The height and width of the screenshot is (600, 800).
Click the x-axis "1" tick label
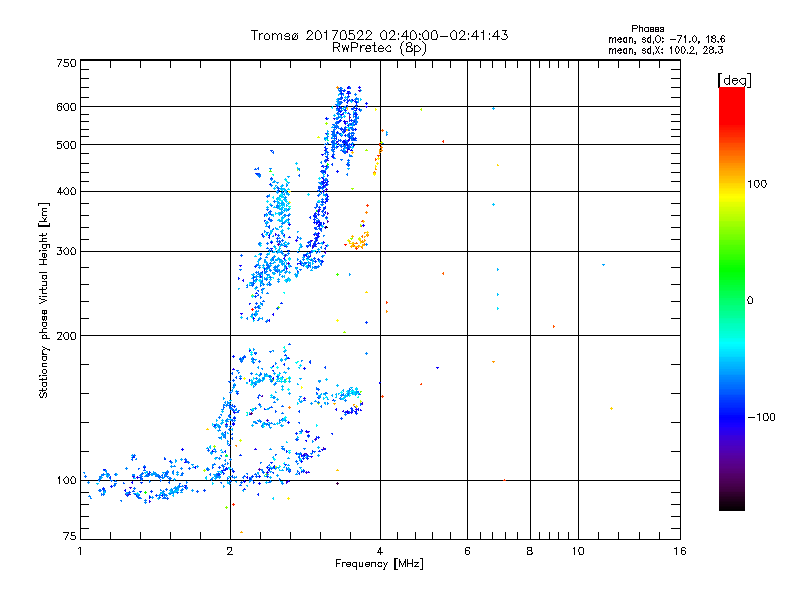click(80, 551)
